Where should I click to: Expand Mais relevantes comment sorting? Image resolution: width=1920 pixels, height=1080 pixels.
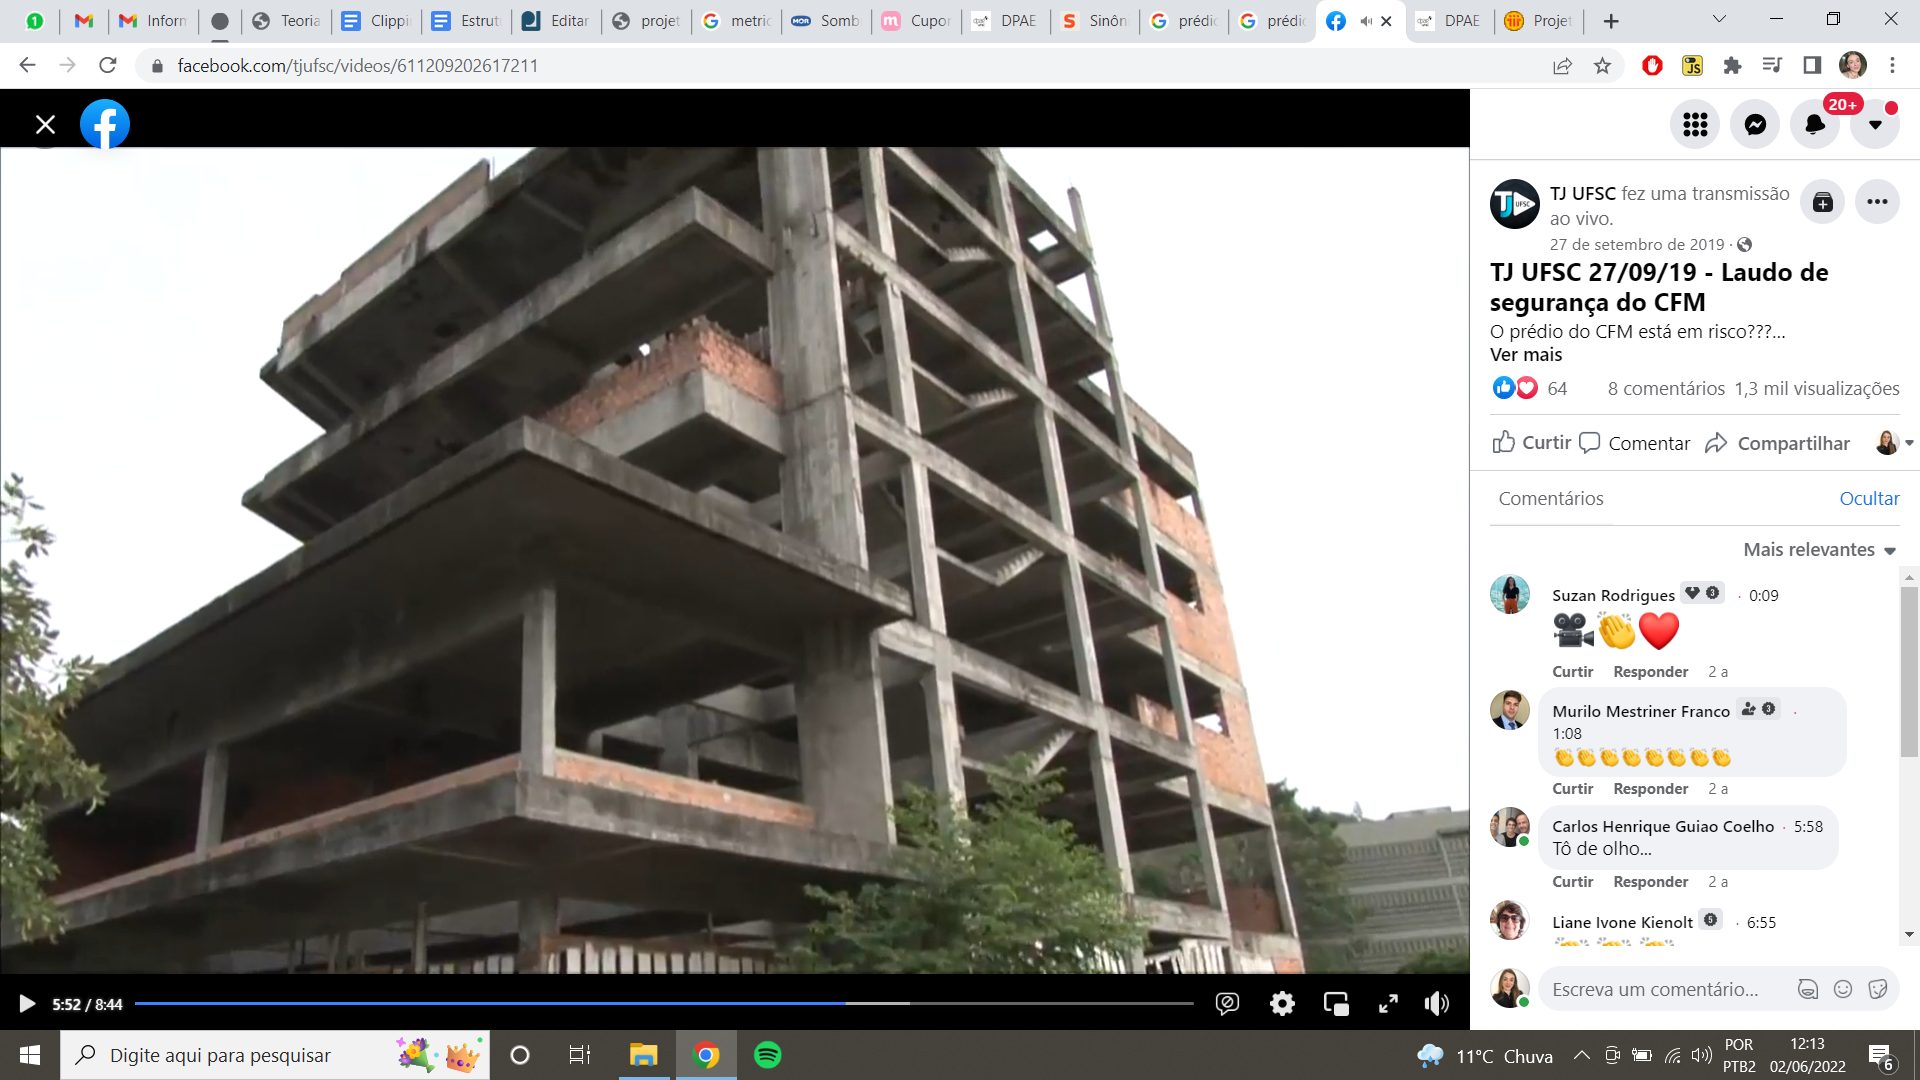pyautogui.click(x=1819, y=550)
